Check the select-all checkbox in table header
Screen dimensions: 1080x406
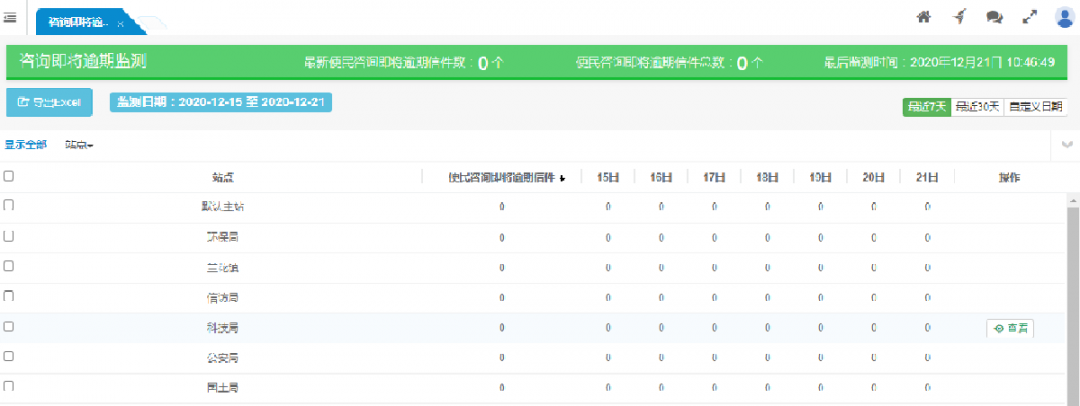[x=9, y=176]
